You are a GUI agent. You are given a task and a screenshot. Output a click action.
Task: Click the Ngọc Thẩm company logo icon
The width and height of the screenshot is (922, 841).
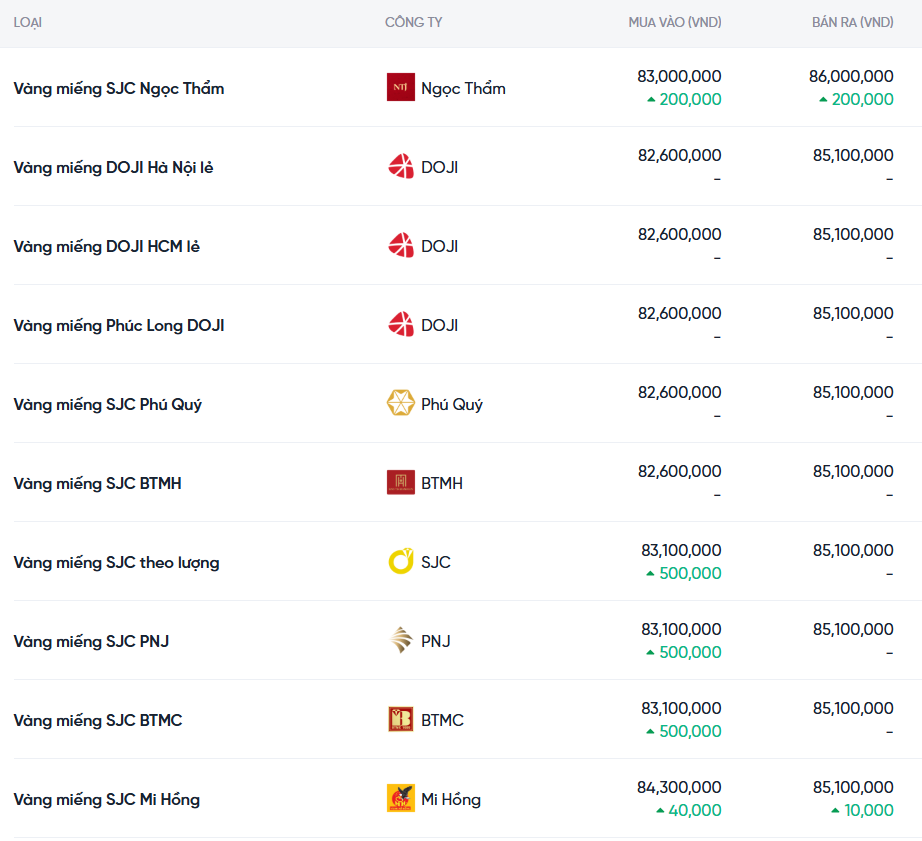pos(400,87)
